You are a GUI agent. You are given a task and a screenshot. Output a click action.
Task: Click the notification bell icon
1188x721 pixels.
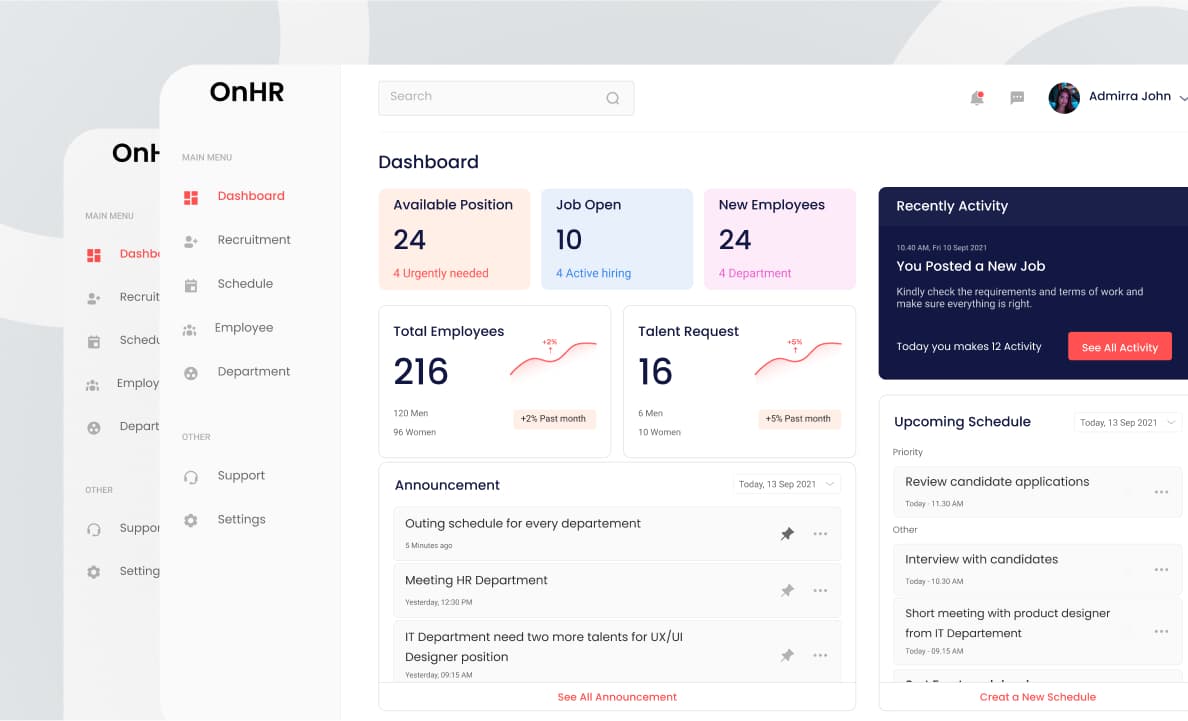coord(977,98)
